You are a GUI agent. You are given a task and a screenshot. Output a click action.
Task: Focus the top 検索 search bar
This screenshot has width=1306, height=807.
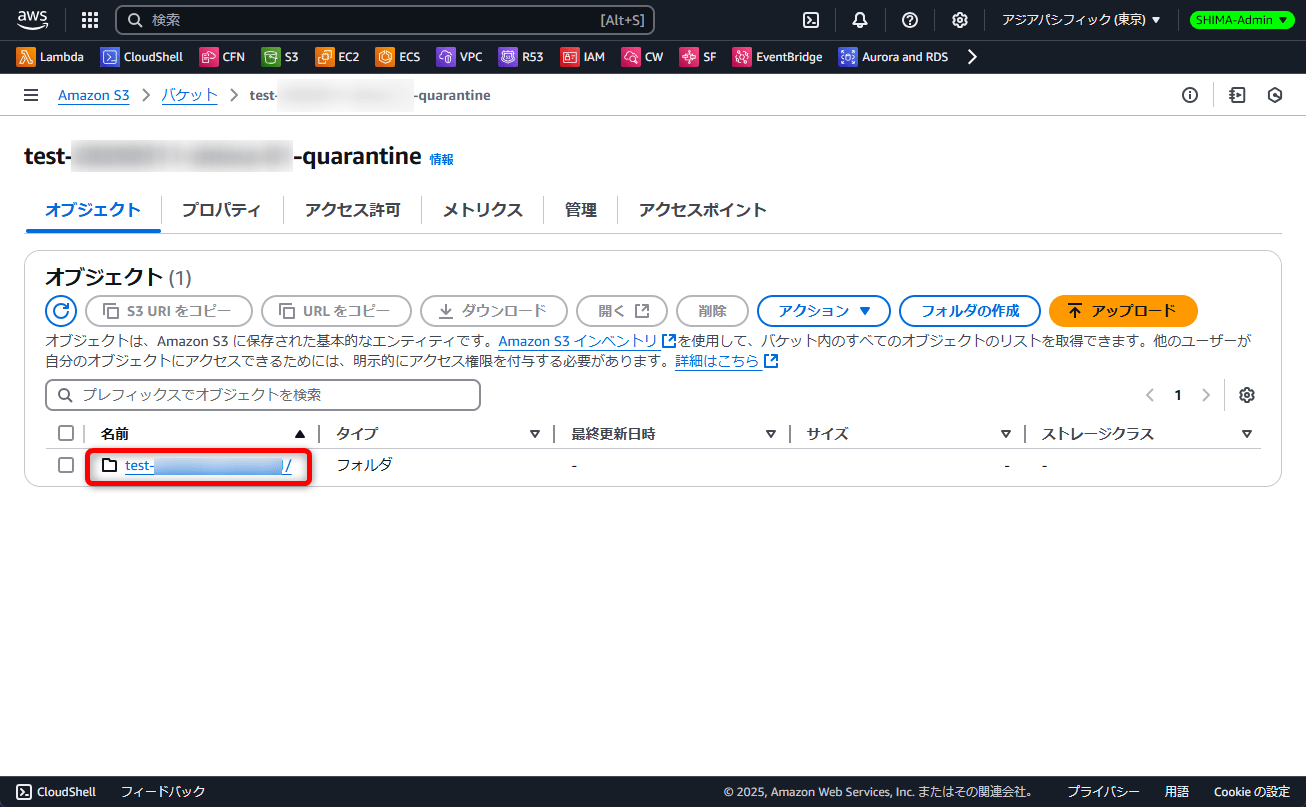385,20
